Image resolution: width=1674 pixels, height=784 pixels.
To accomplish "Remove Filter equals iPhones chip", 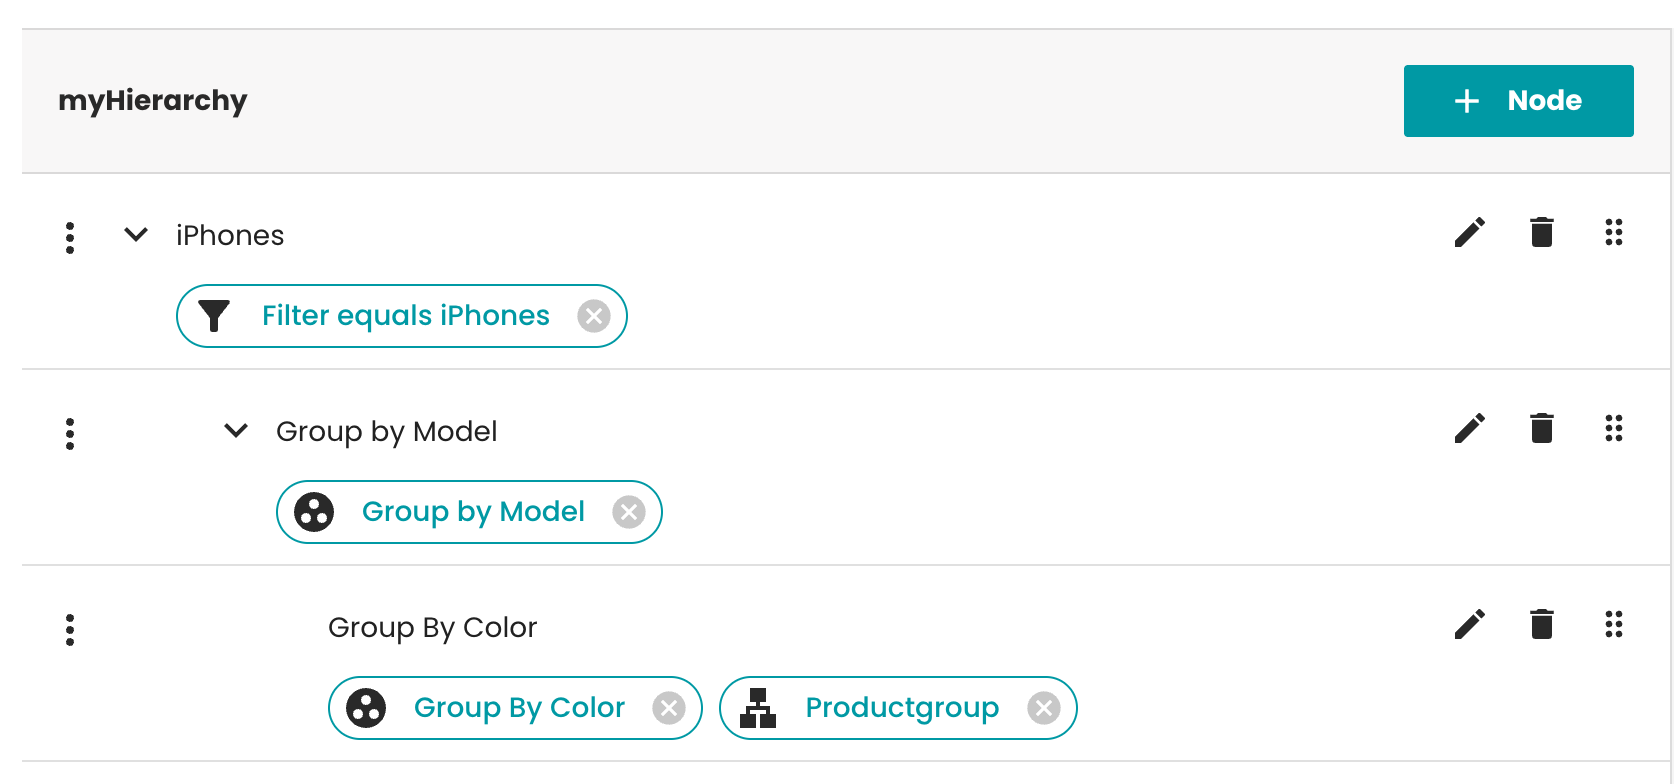I will tap(594, 317).
